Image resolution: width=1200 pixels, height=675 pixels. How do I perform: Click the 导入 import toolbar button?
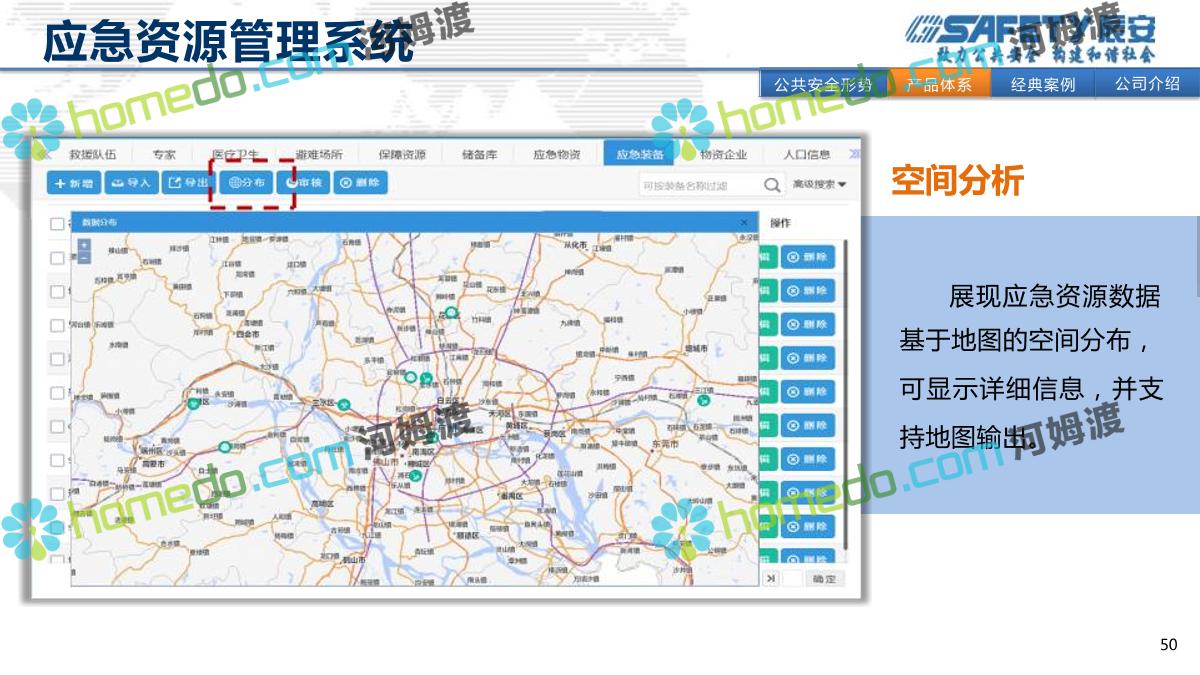(131, 183)
